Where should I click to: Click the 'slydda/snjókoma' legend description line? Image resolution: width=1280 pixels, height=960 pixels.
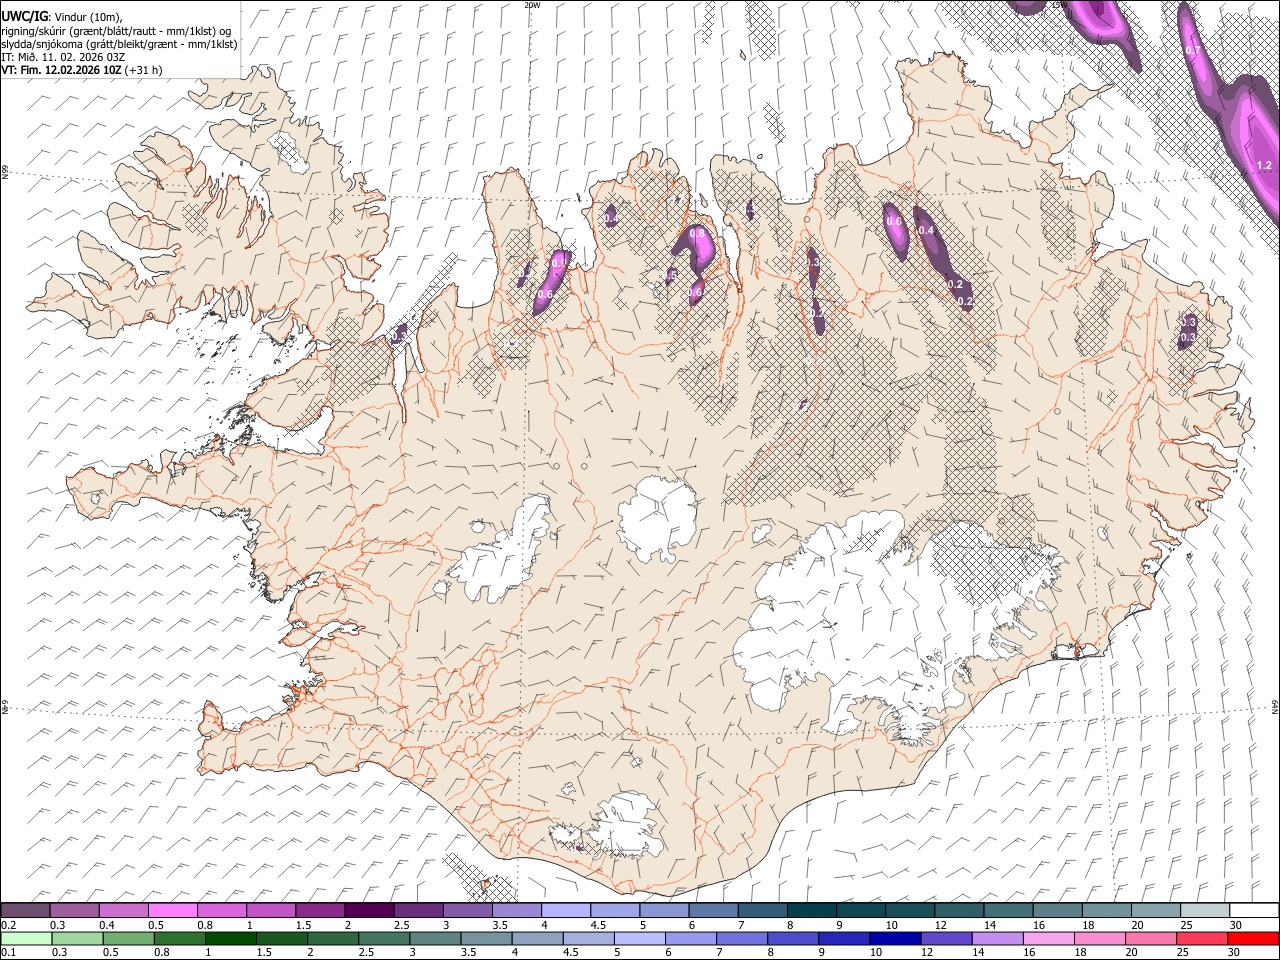click(119, 44)
